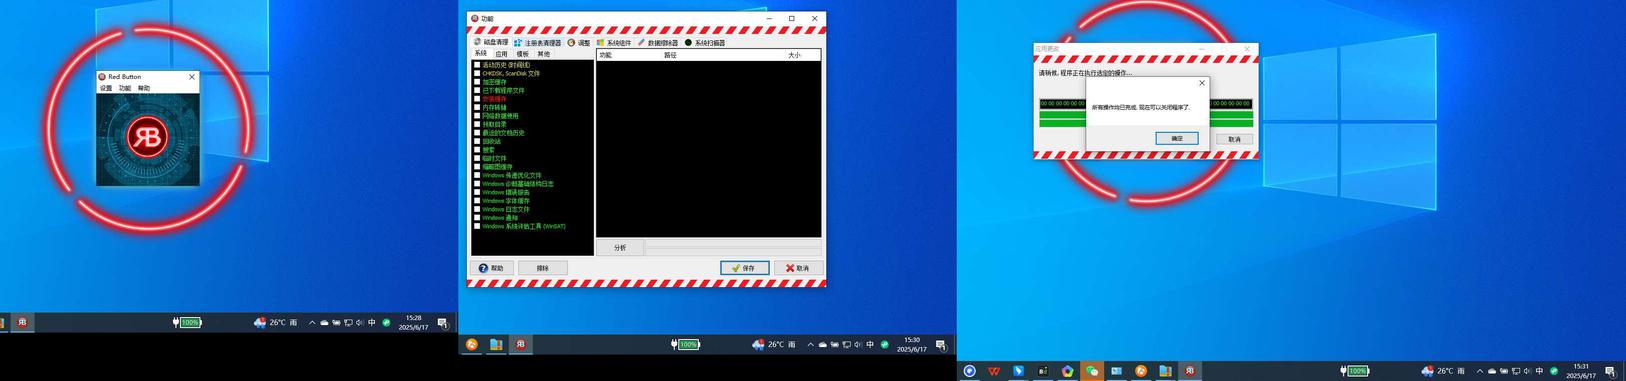Screen dimensions: 1626x381
Task: Tick the 活动历史 checkbox
Action: tap(477, 65)
